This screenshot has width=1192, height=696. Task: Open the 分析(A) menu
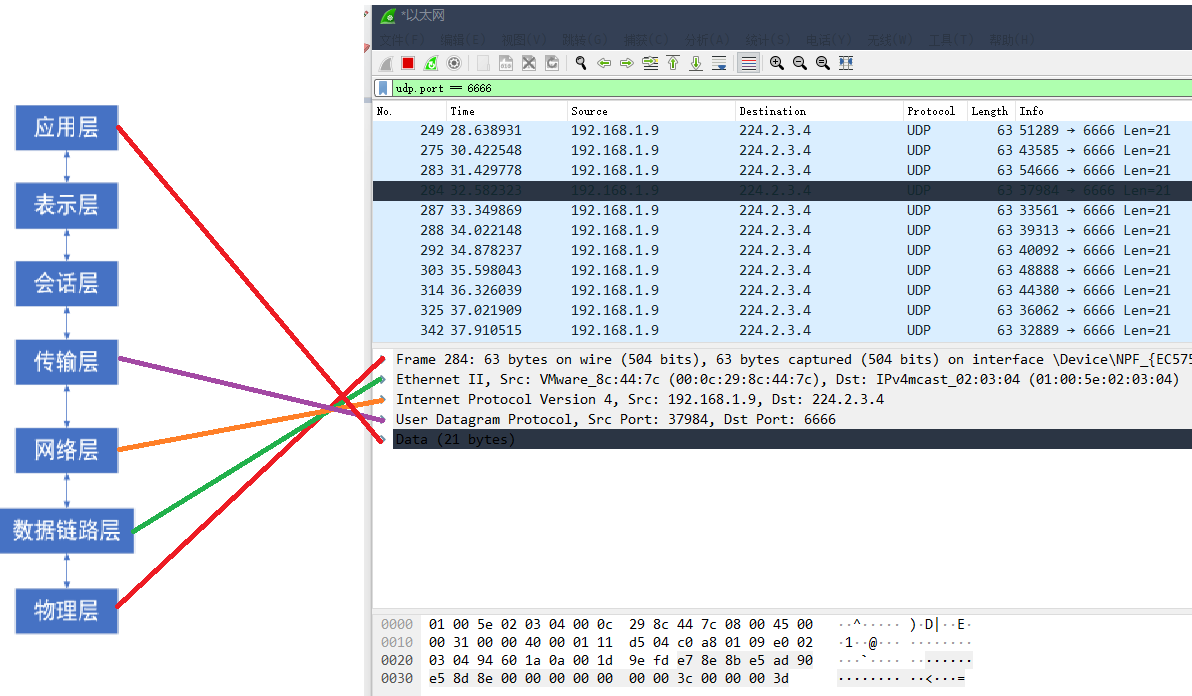(709, 40)
